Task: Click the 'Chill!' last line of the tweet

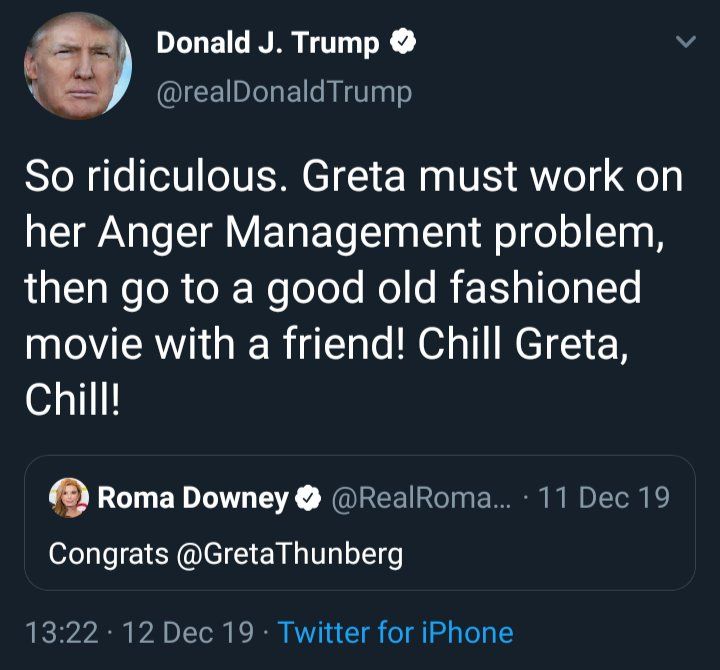Action: point(73,400)
